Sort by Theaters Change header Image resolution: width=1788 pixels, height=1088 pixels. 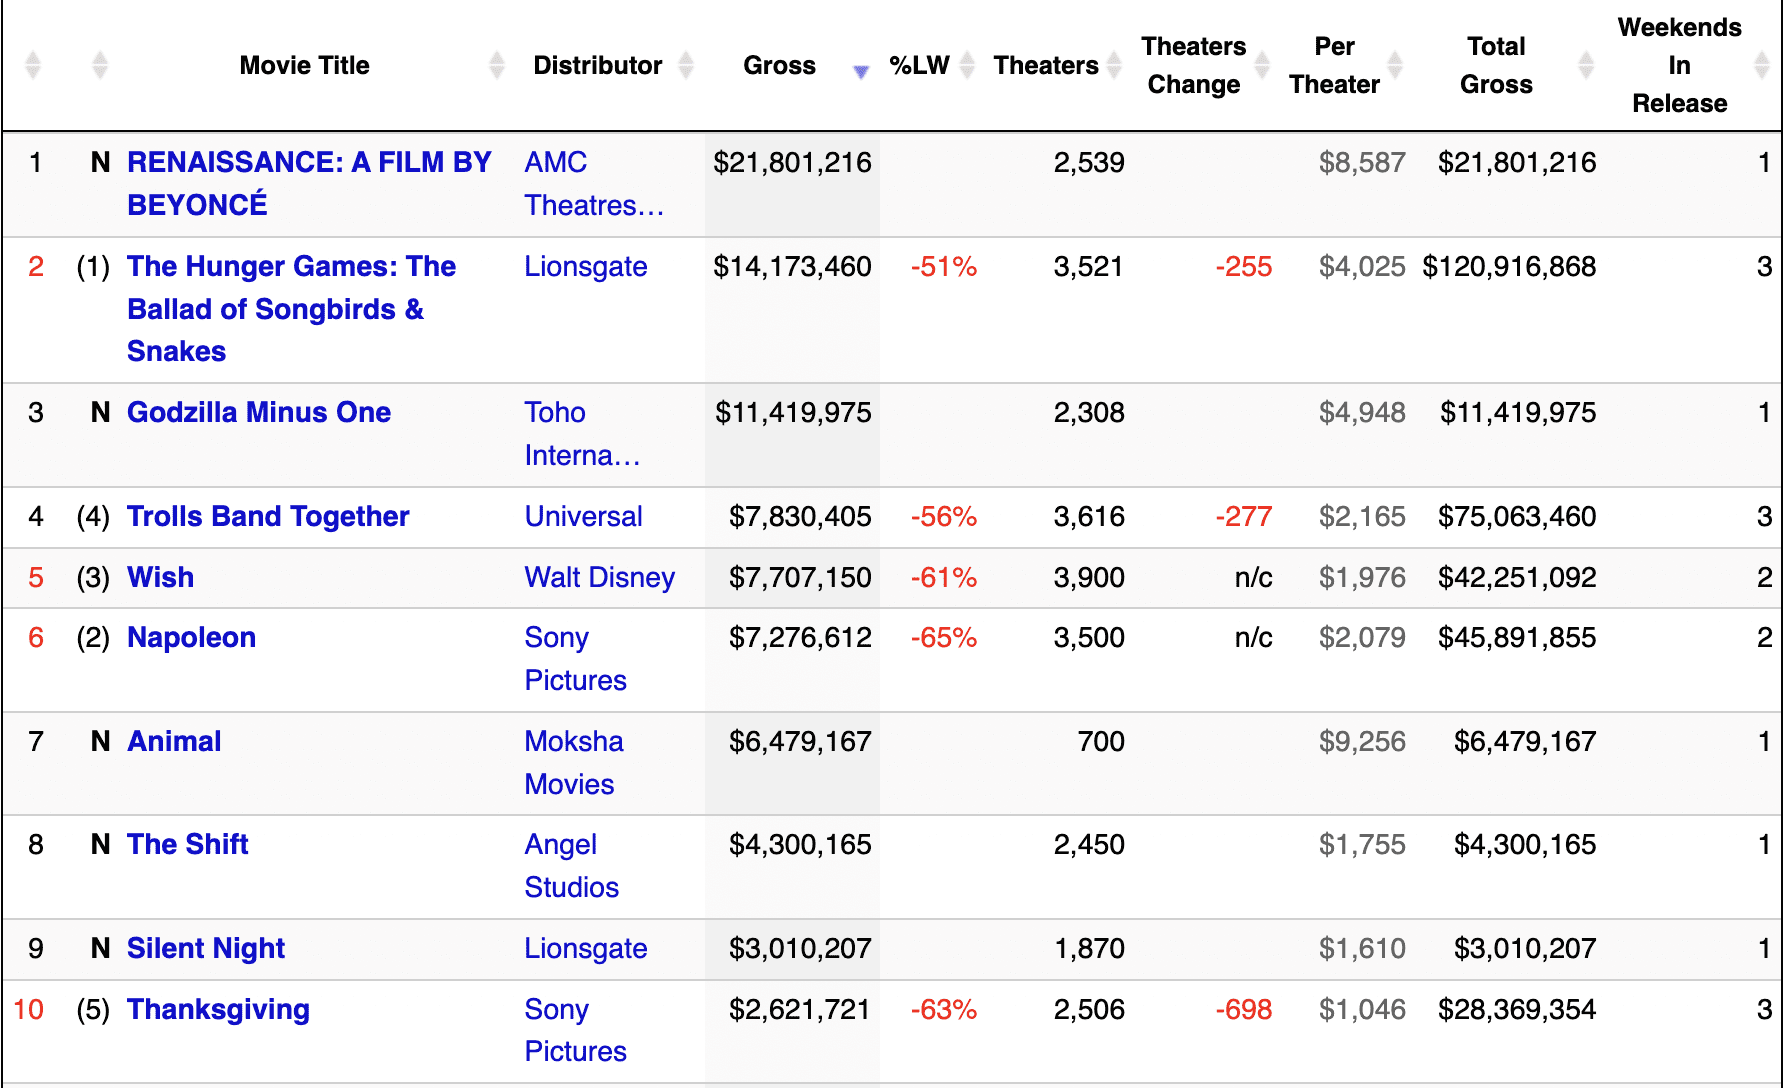(x=1194, y=66)
